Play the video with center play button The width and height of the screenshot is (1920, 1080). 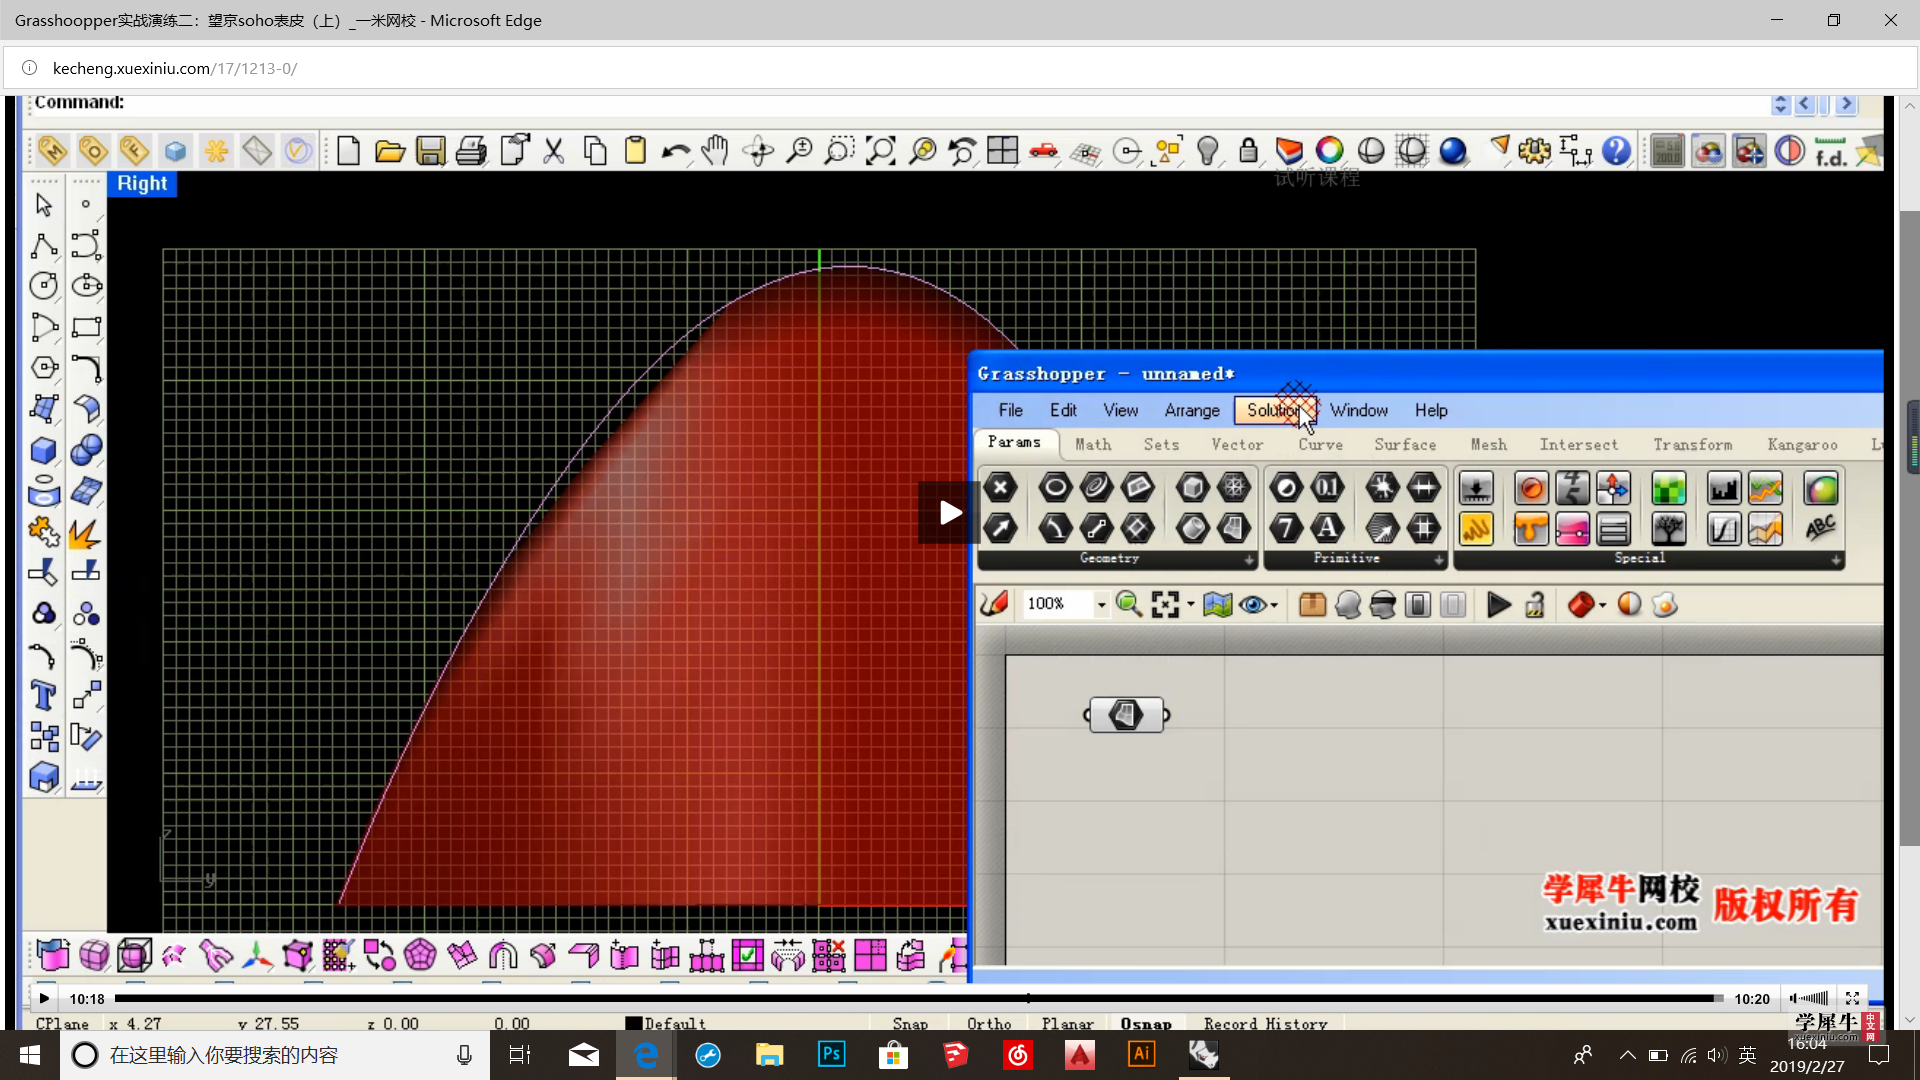[x=949, y=513]
